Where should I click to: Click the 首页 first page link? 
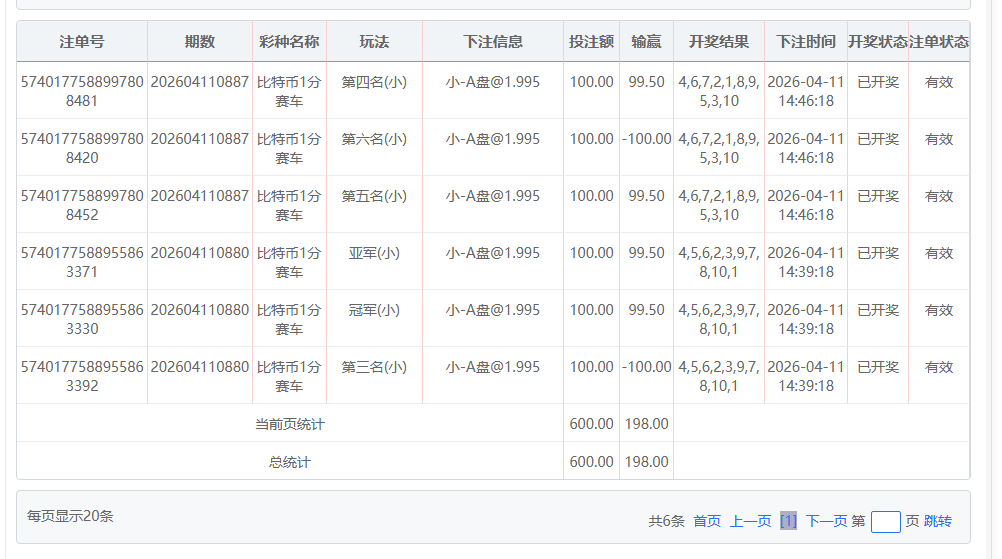706,521
